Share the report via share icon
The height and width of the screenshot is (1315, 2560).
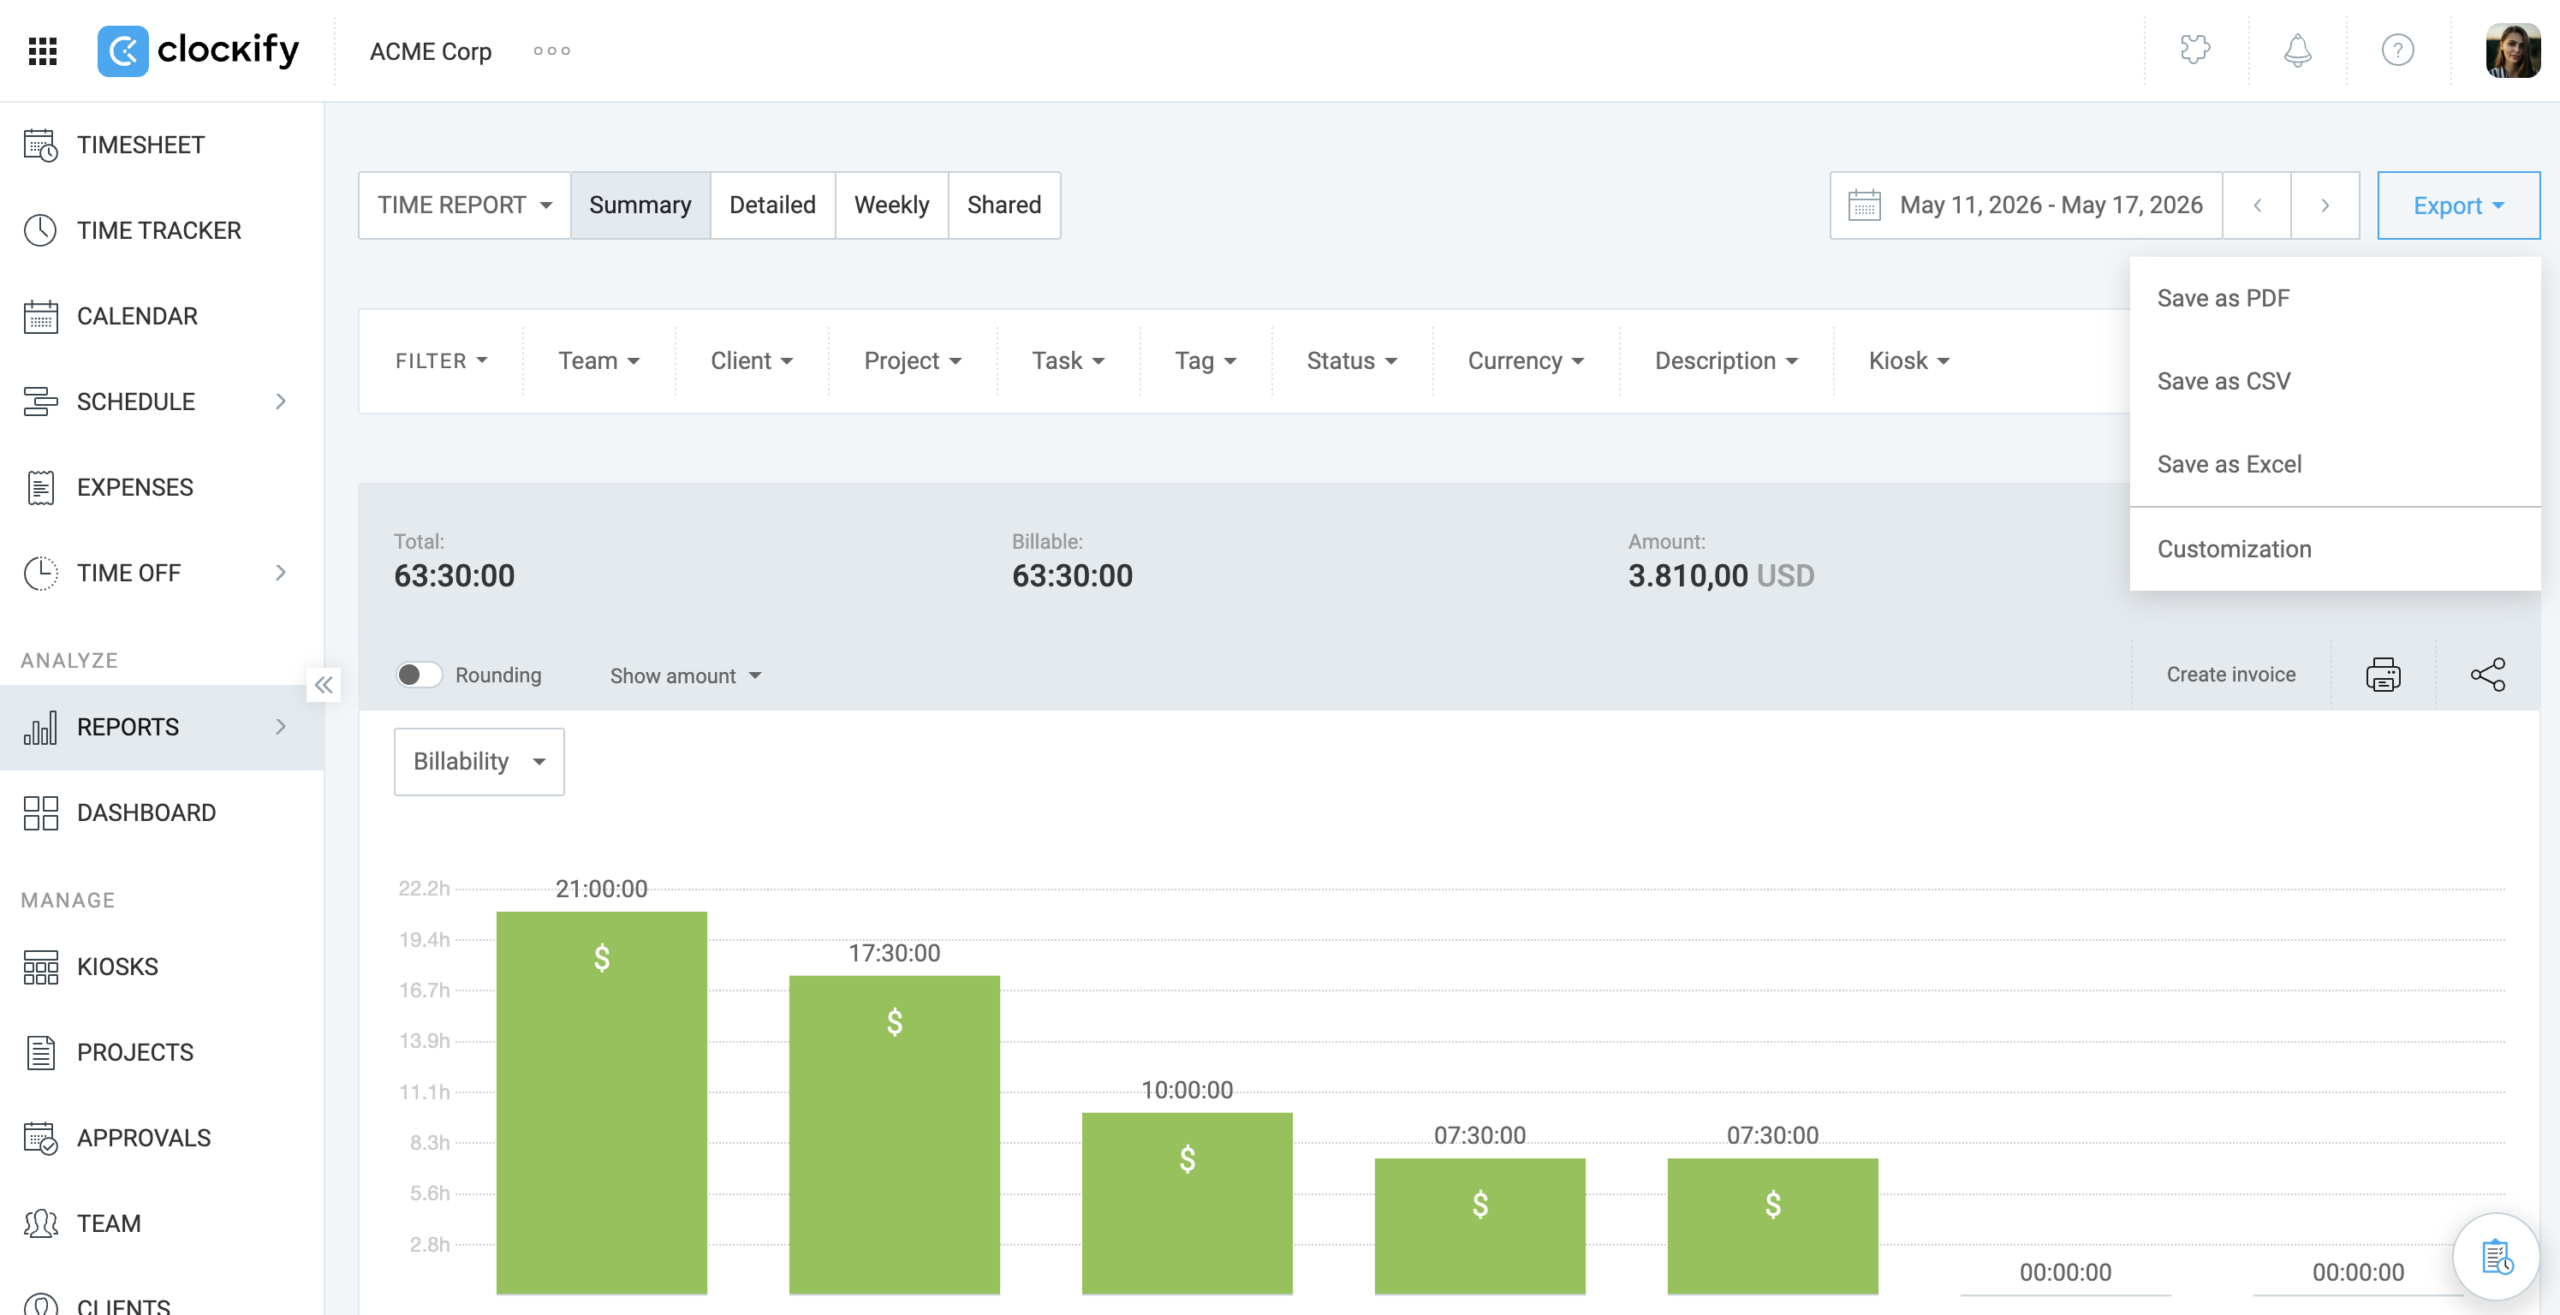[2488, 675]
